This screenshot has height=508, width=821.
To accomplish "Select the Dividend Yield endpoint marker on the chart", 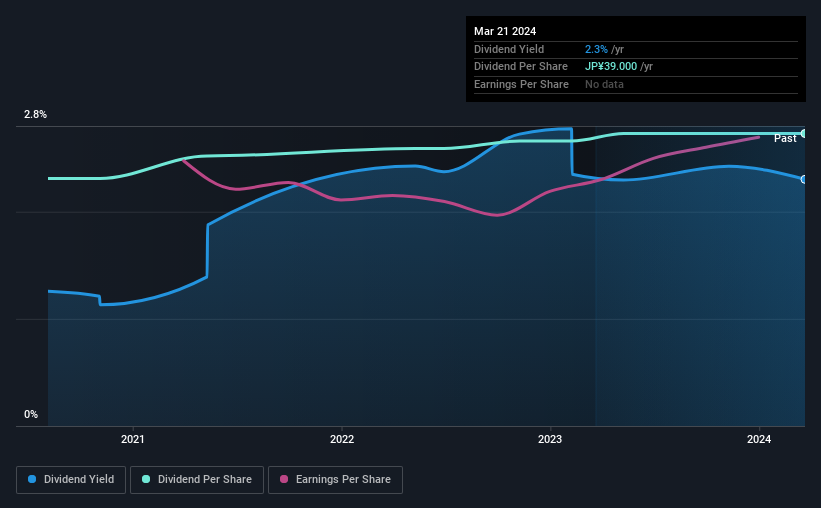I will point(804,180).
